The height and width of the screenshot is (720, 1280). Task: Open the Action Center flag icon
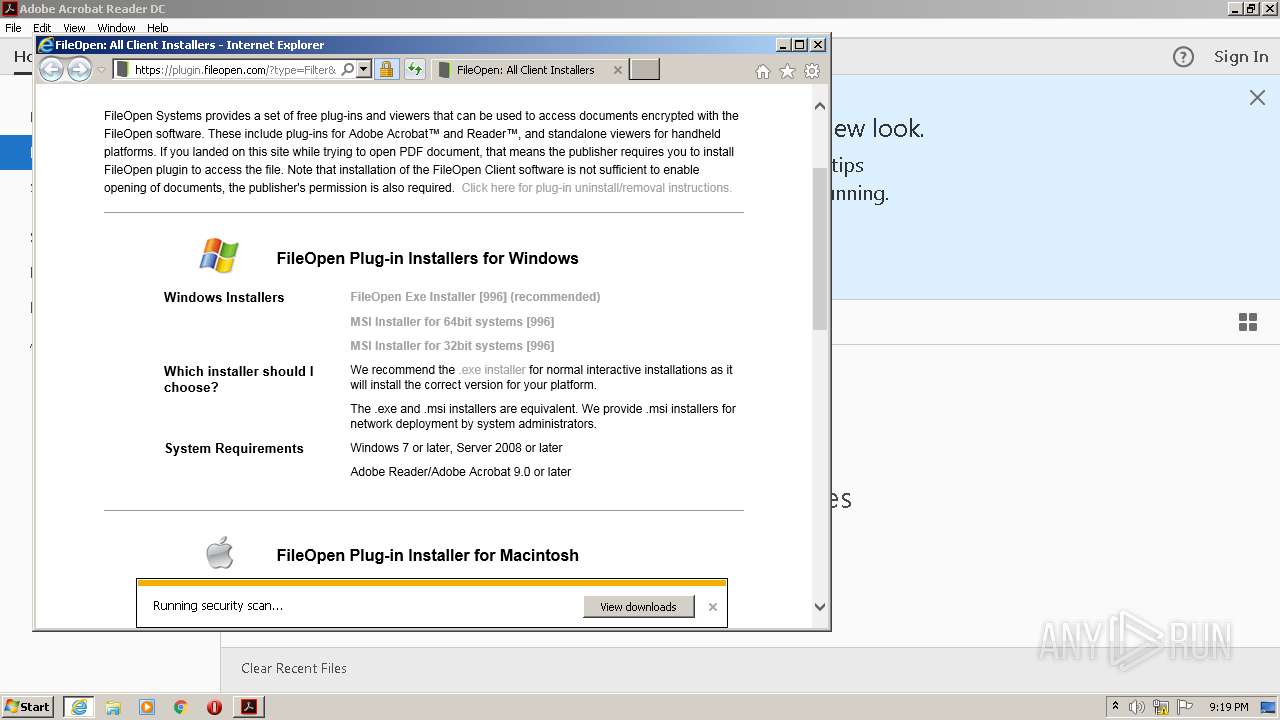[1185, 707]
